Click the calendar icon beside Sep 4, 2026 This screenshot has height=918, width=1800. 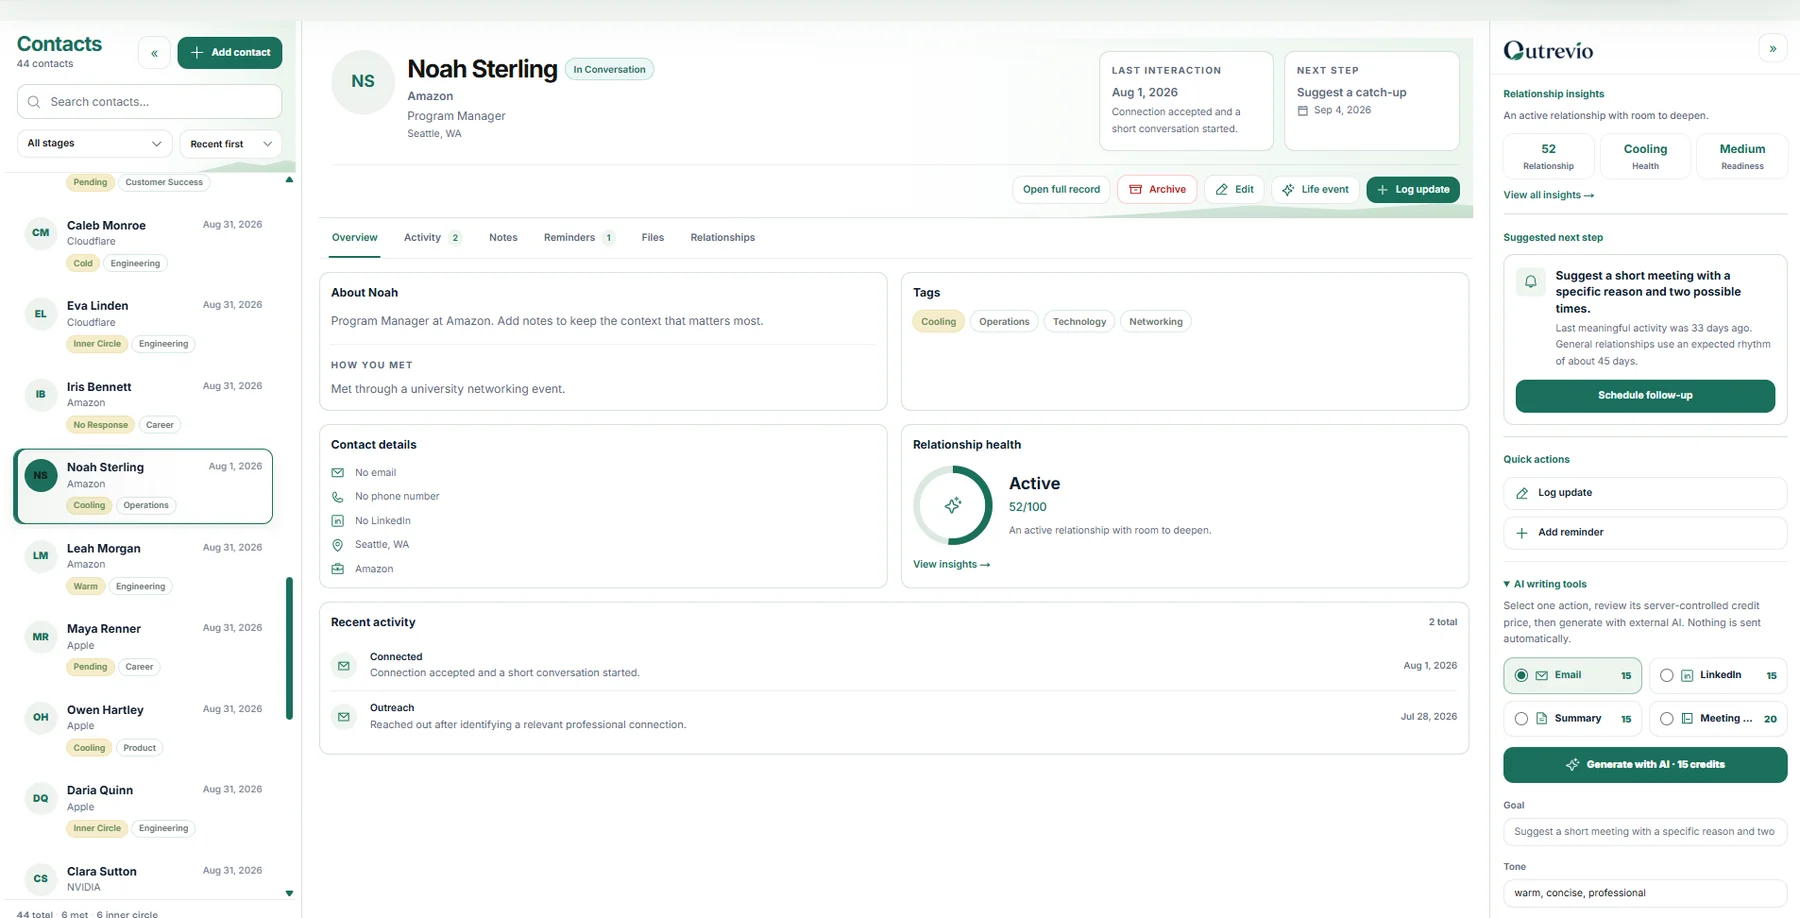1302,111
